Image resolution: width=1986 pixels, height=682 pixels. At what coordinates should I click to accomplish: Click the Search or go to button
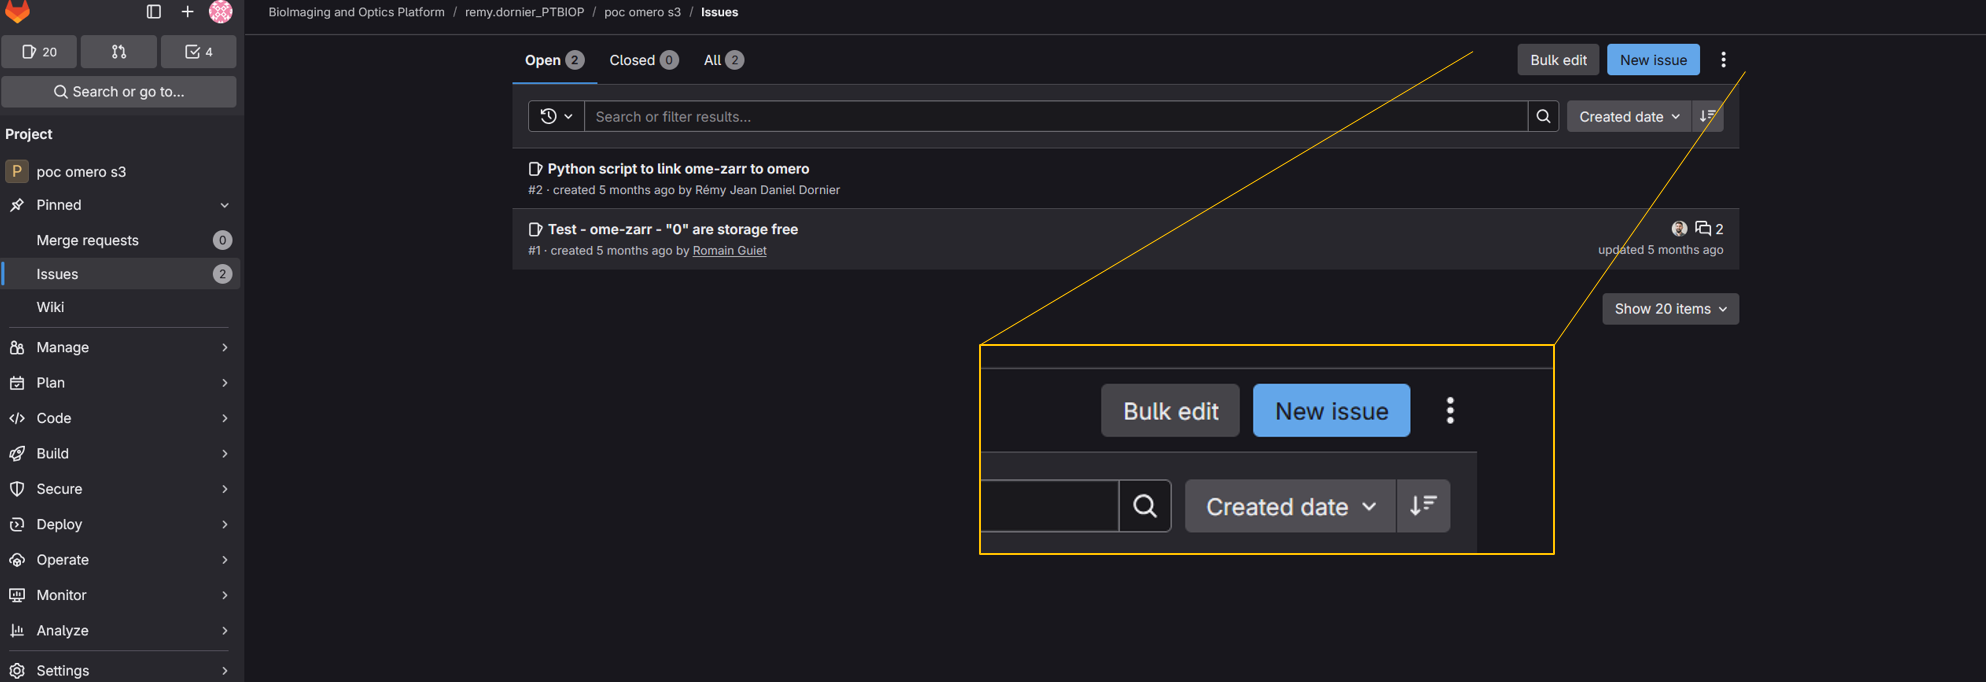click(x=119, y=92)
